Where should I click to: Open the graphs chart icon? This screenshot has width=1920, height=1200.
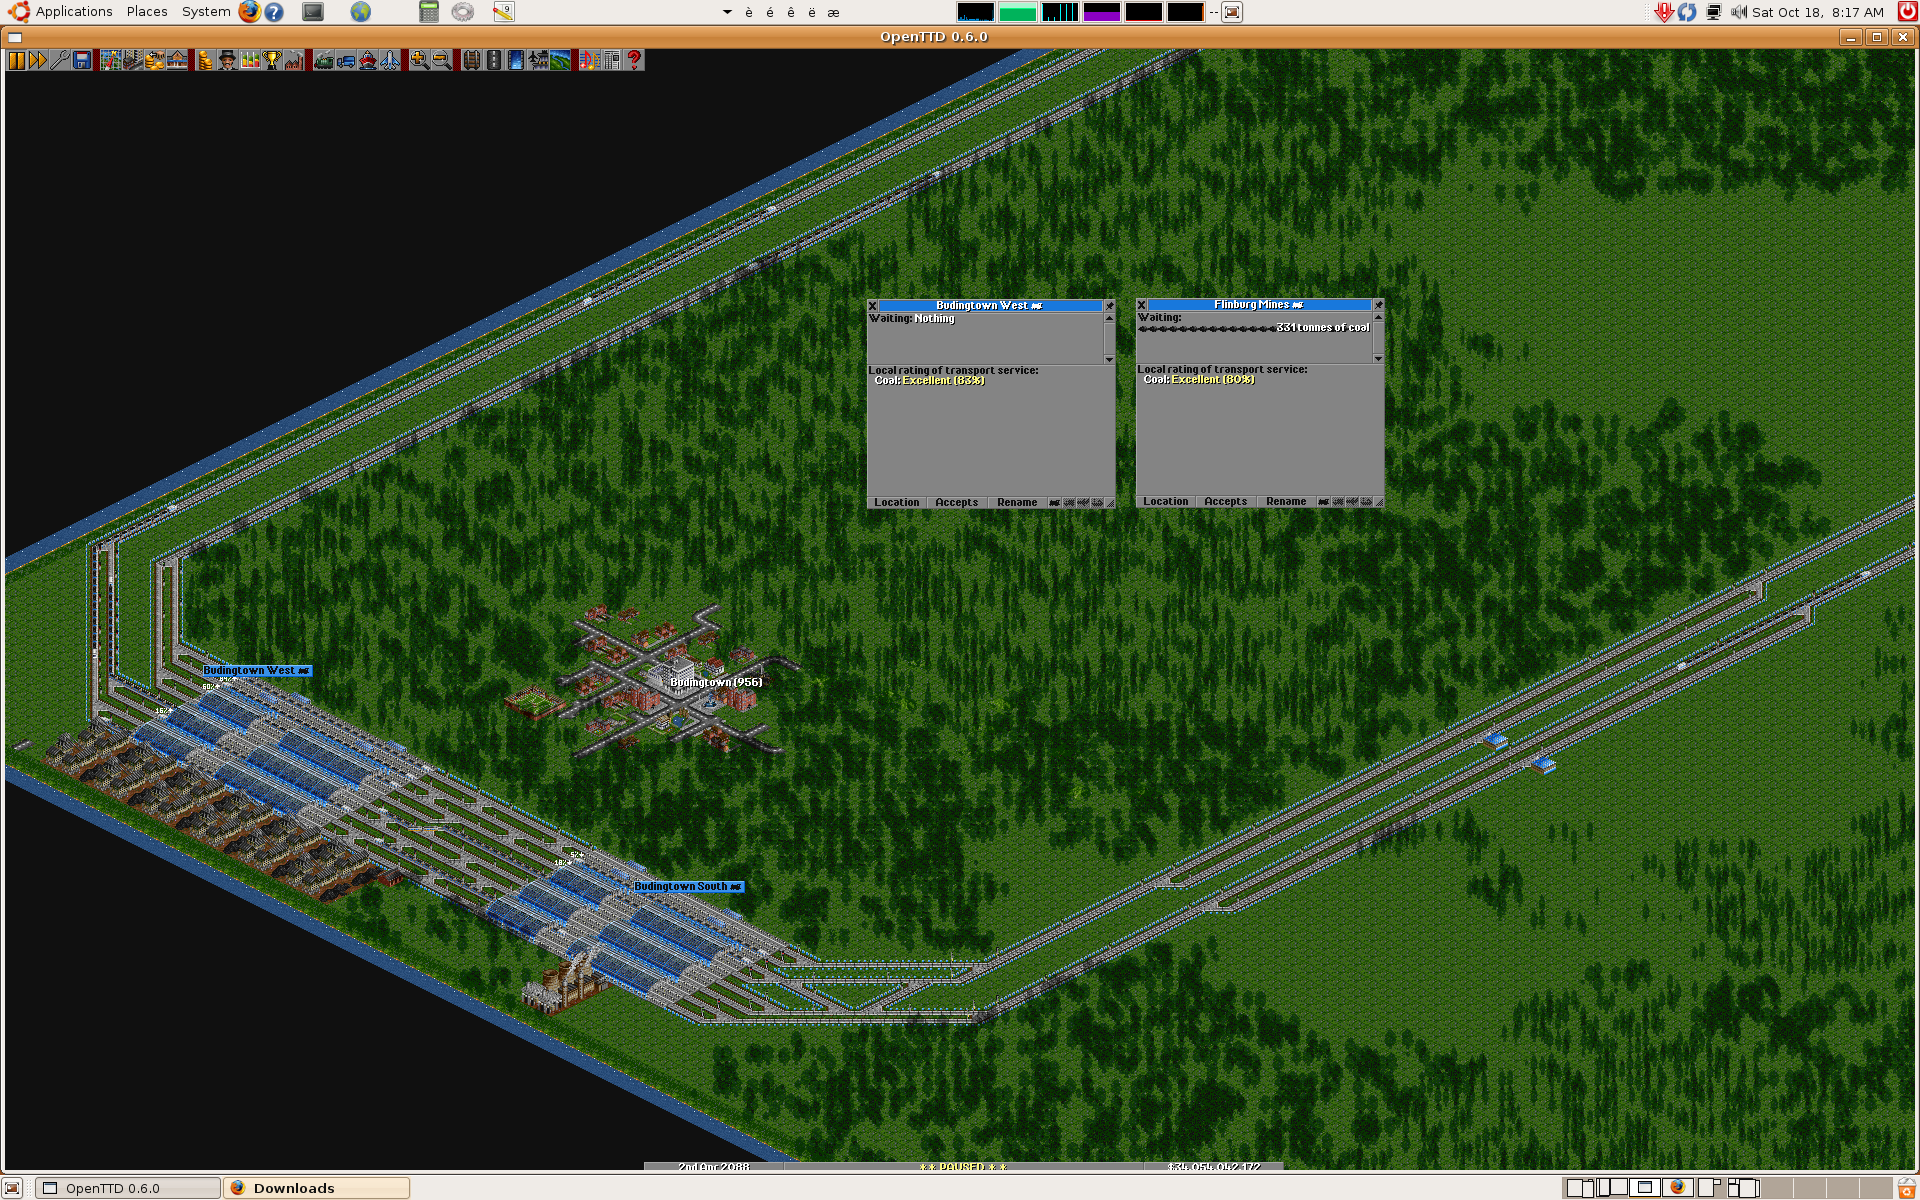pyautogui.click(x=250, y=60)
